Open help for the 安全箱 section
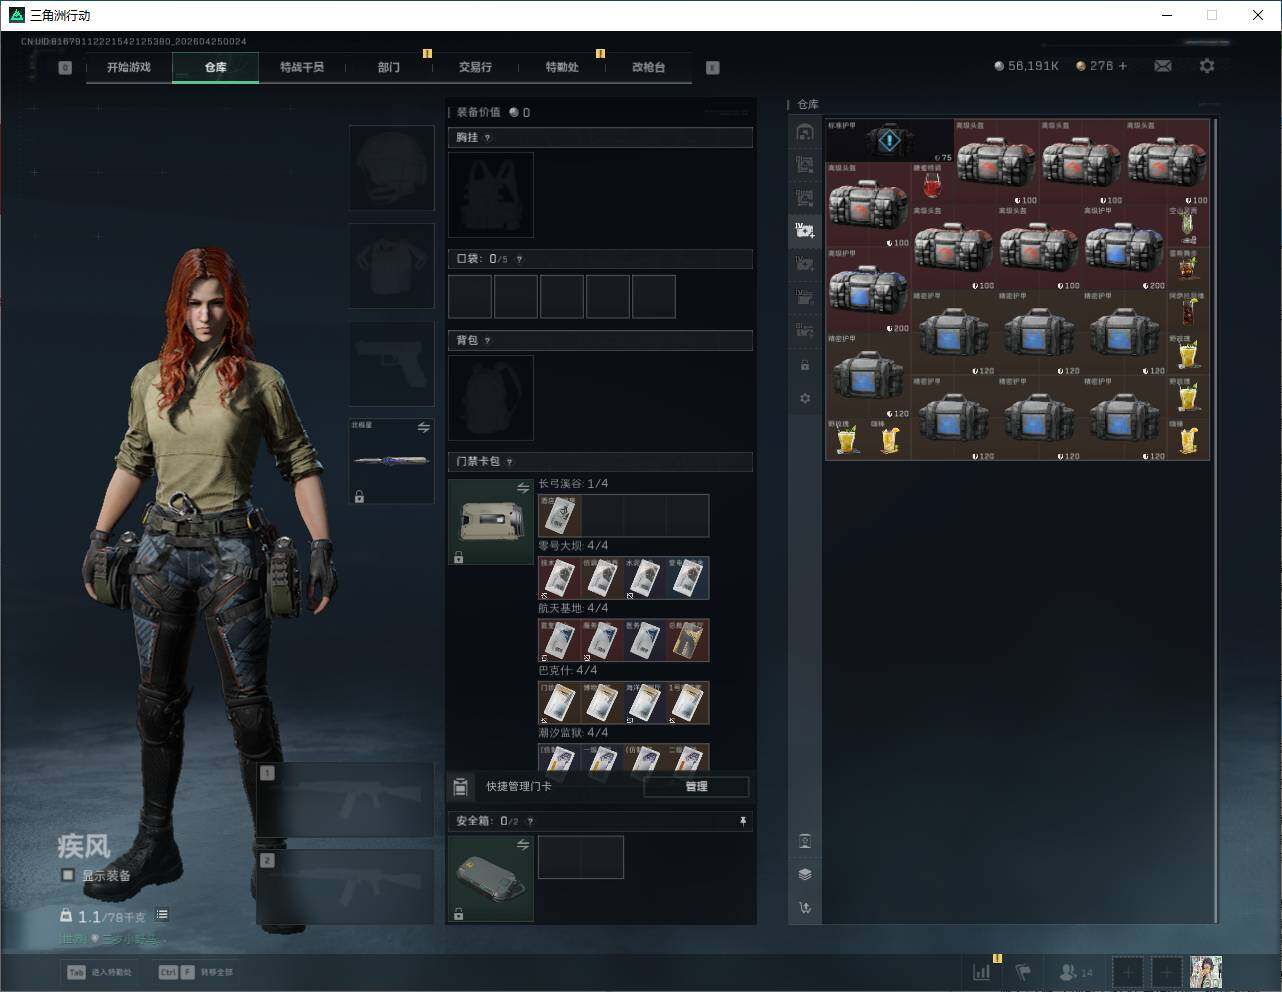Screen dimensions: 1282x992 pyautogui.click(x=530, y=821)
